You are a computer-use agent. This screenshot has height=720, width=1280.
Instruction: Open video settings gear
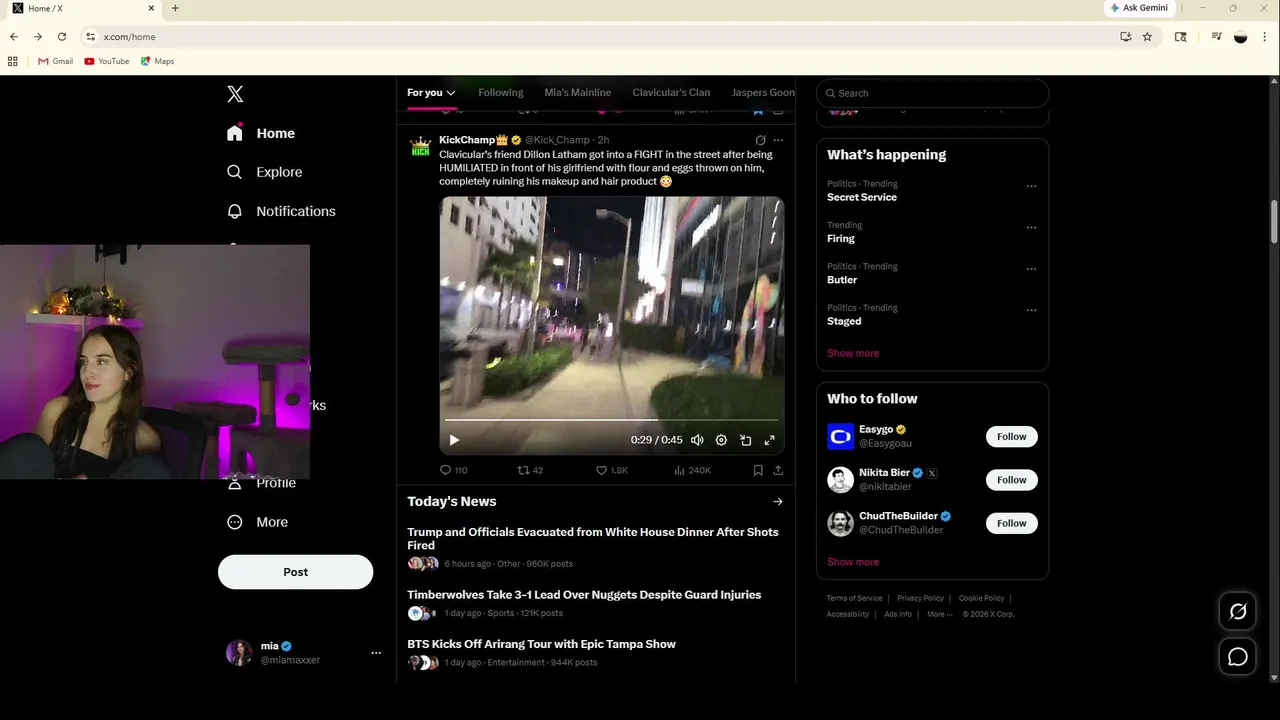pos(721,440)
